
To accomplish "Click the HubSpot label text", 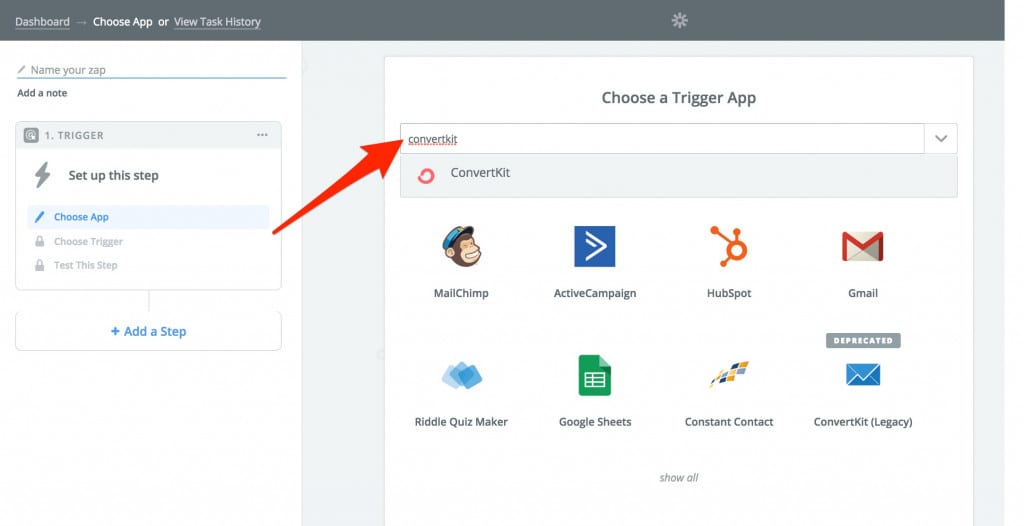I will pos(729,293).
